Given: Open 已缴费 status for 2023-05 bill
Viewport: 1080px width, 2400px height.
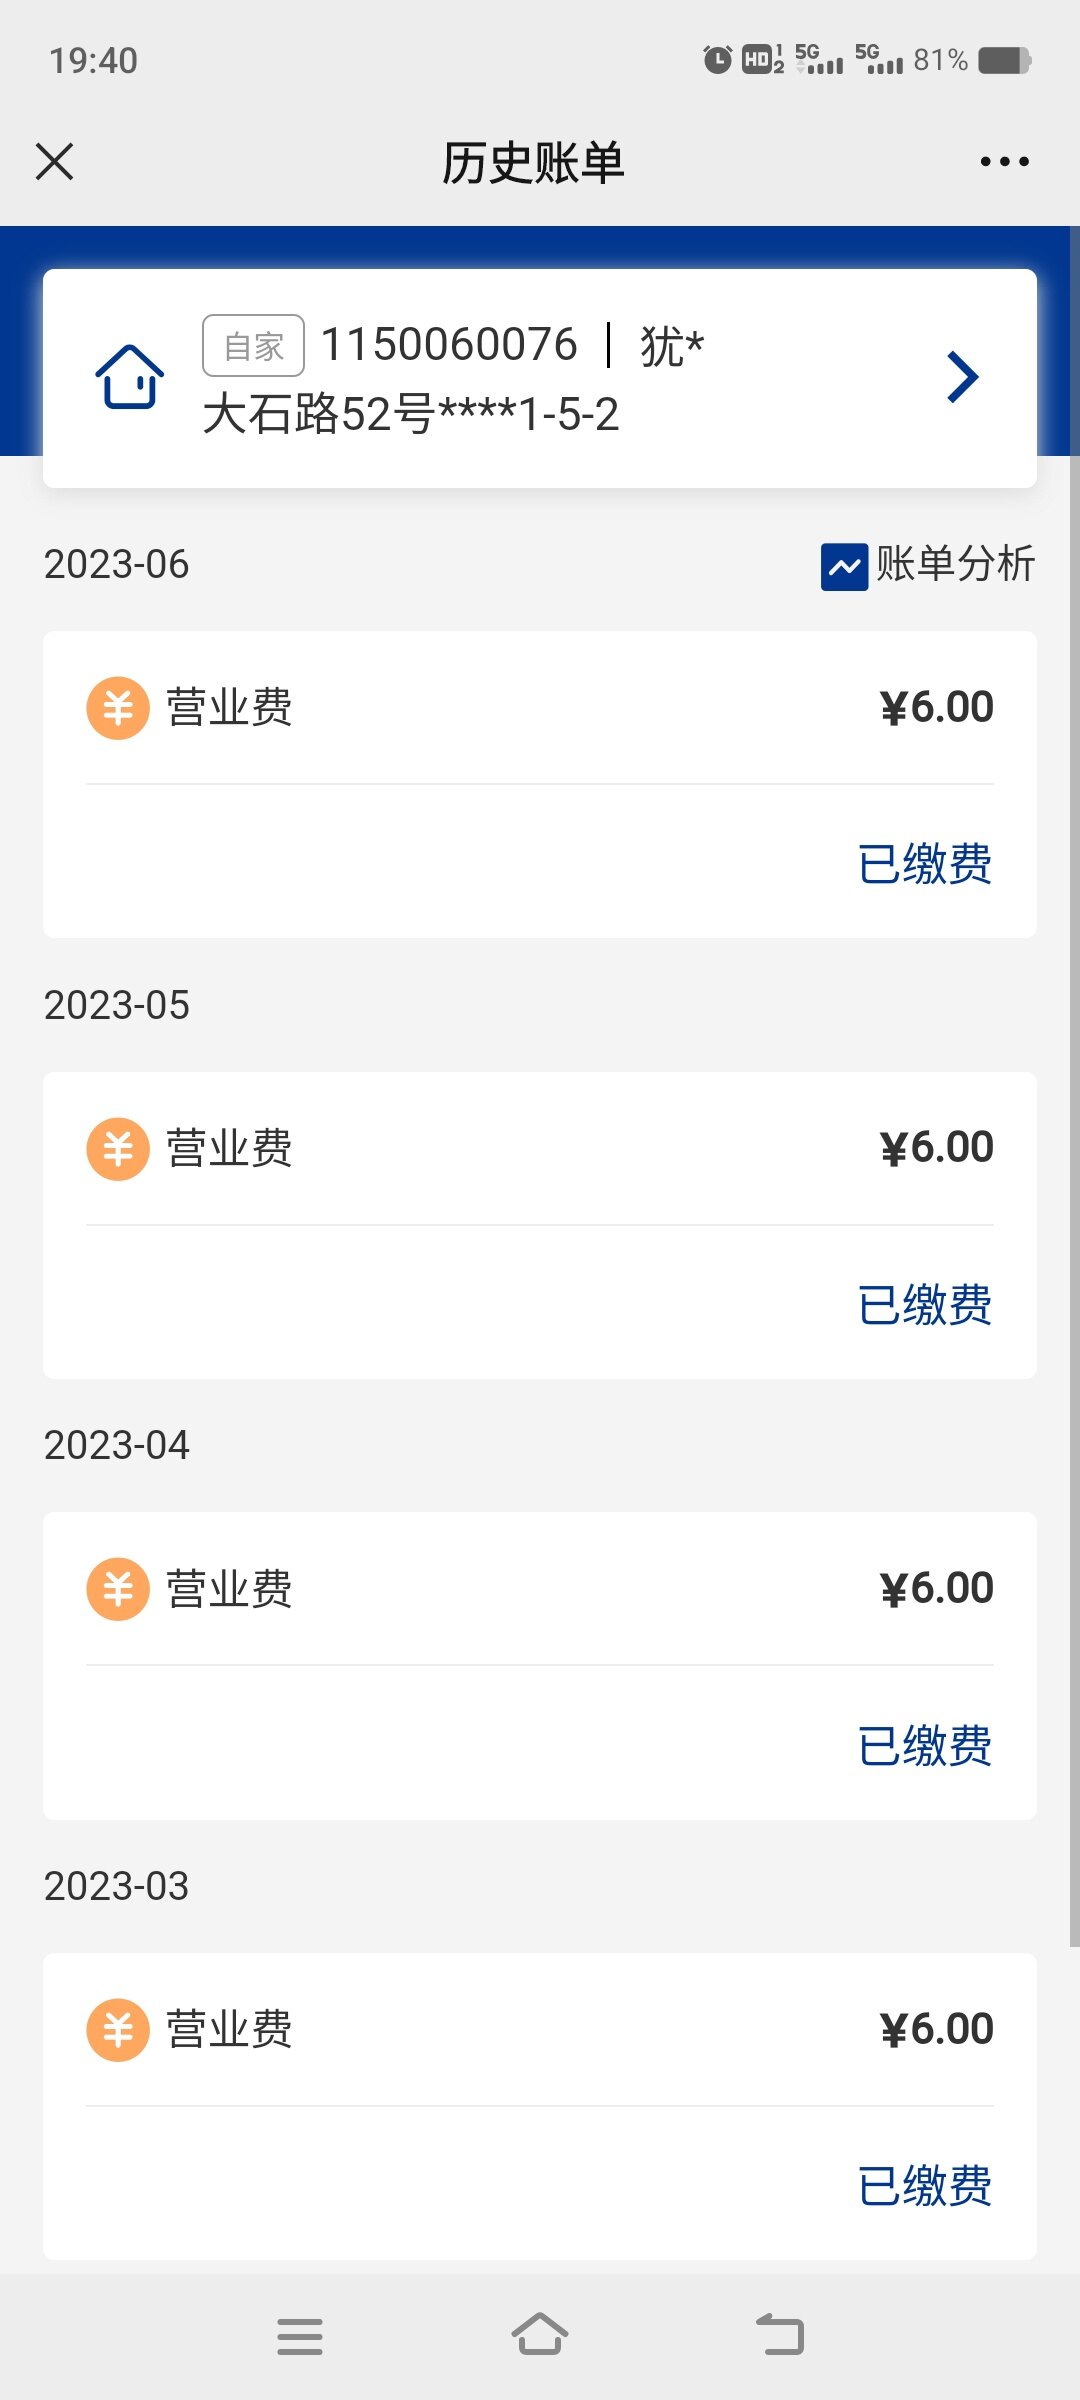Looking at the screenshot, I should (x=925, y=1305).
